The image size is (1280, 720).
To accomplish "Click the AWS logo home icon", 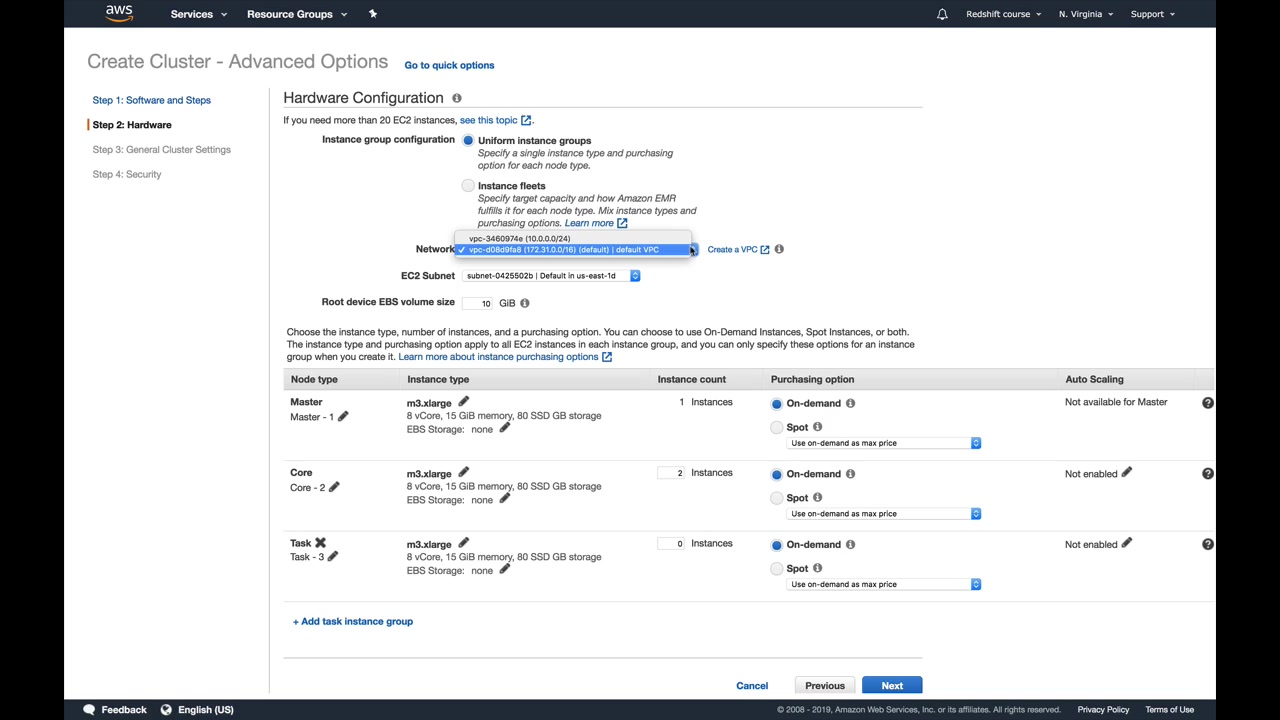I will pyautogui.click(x=118, y=13).
